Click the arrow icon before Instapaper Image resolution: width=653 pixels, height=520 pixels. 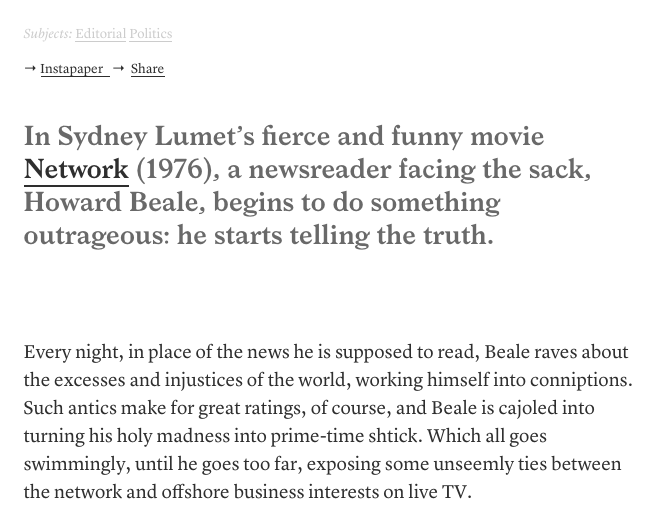[30, 68]
